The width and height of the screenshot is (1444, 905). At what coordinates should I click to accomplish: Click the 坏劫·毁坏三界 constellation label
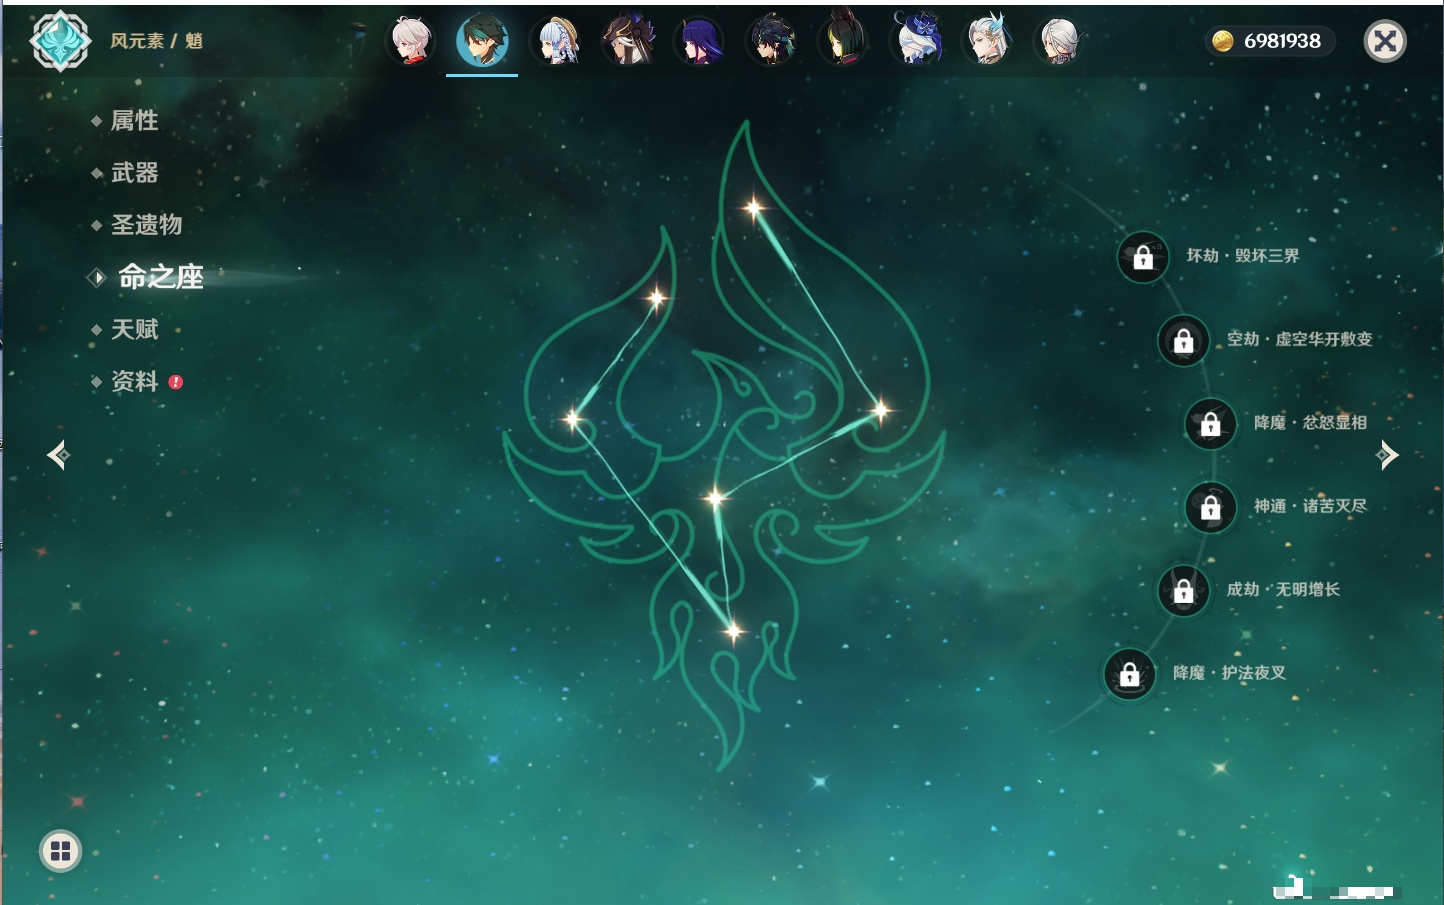click(x=1243, y=256)
